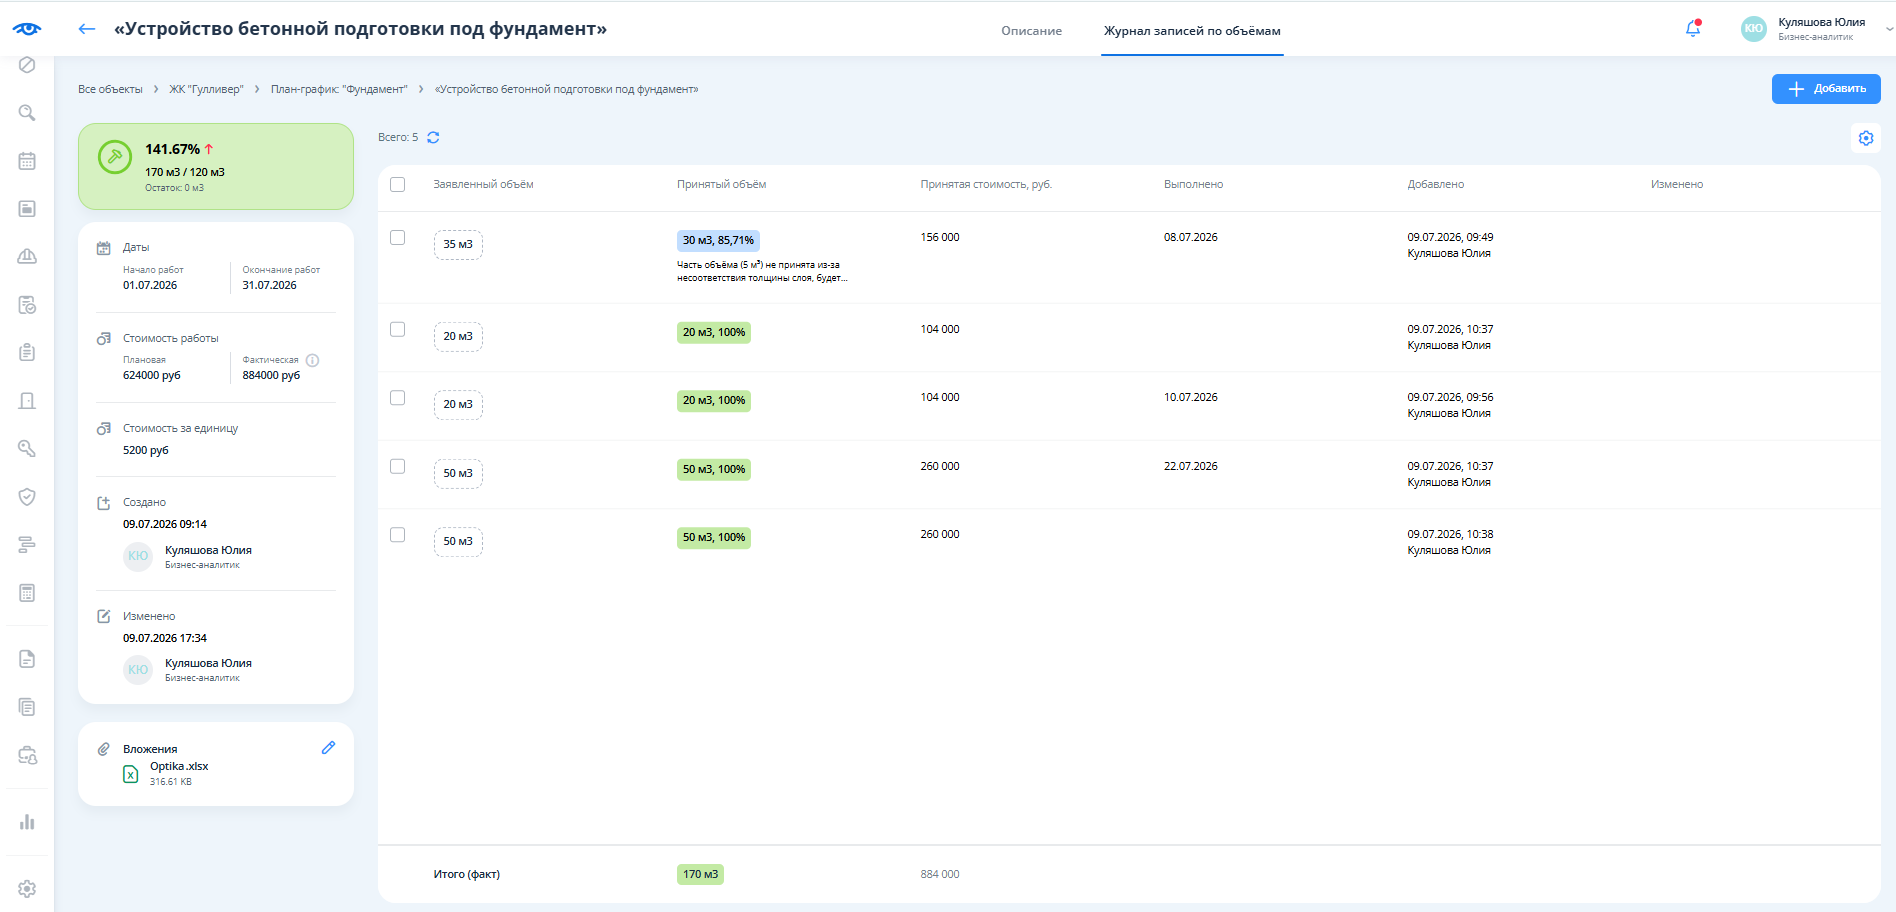Open the magnifier search icon in sidebar

pyautogui.click(x=27, y=113)
